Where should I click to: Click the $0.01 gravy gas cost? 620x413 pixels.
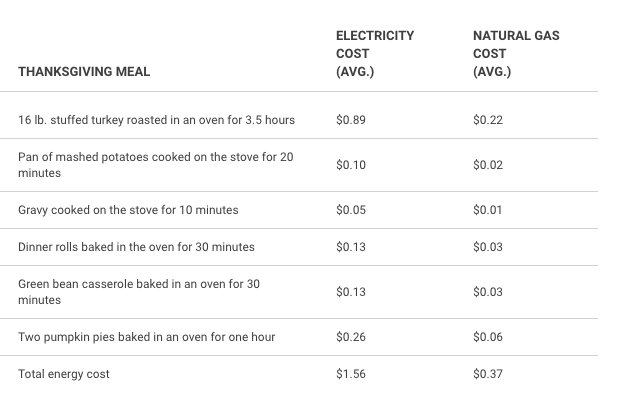click(x=488, y=210)
